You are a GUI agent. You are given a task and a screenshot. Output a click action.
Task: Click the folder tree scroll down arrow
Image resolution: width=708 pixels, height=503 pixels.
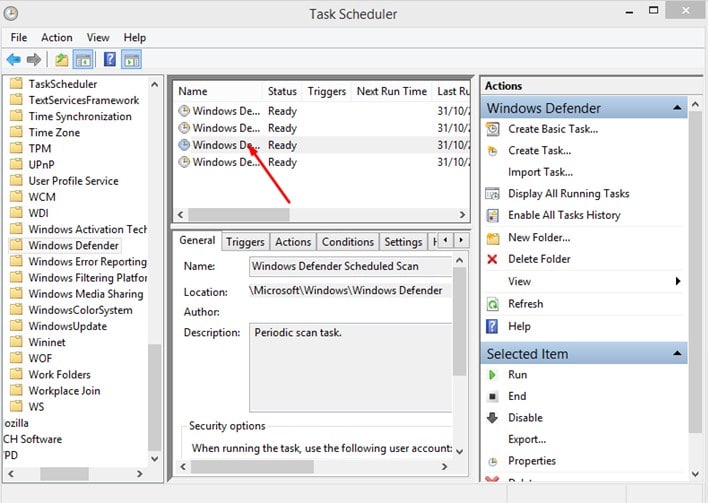click(154, 458)
